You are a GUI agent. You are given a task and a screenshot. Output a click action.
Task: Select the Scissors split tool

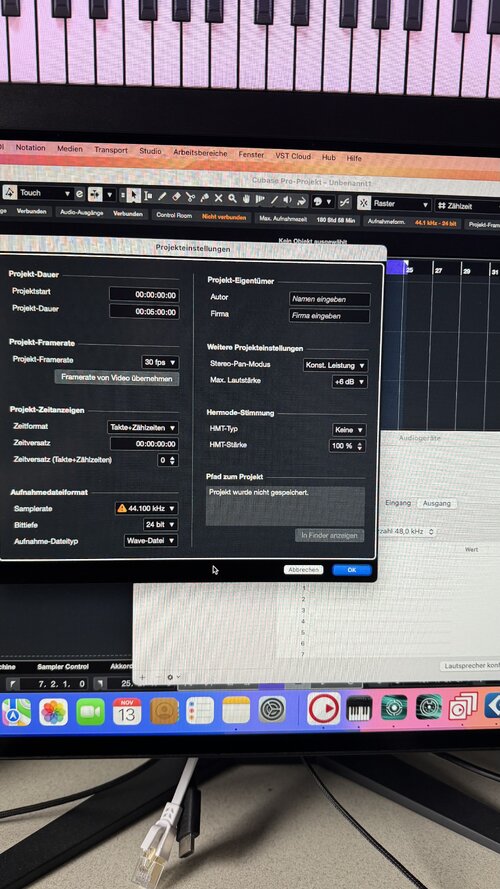190,197
